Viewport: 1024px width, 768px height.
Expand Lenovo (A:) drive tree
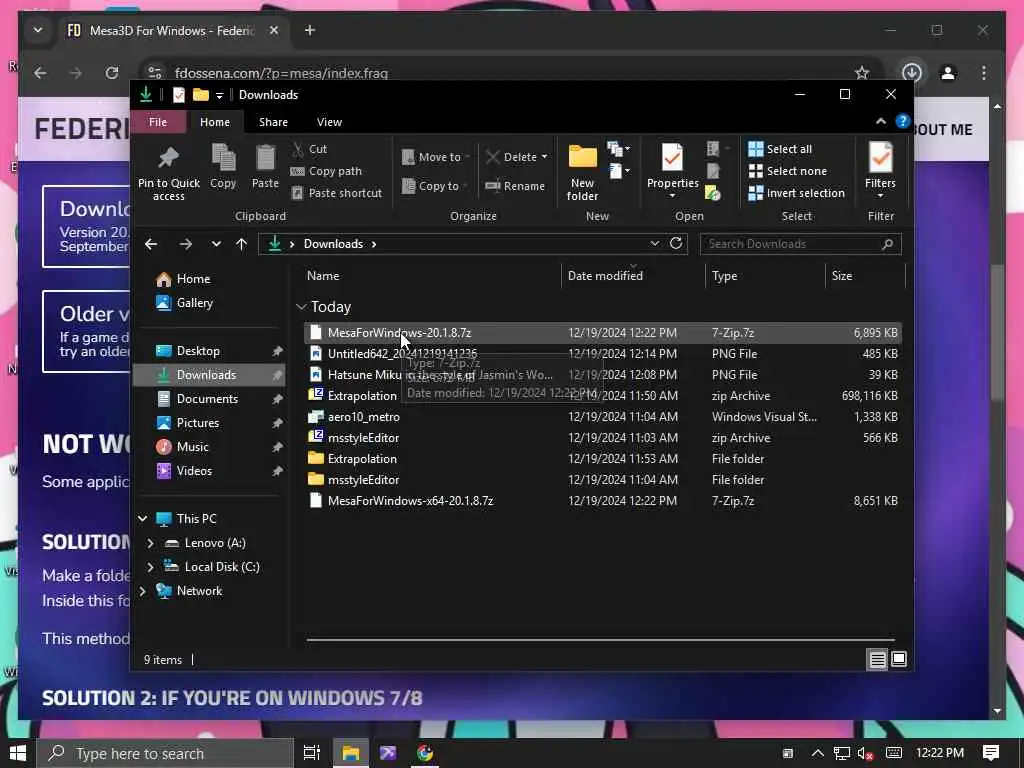click(150, 543)
